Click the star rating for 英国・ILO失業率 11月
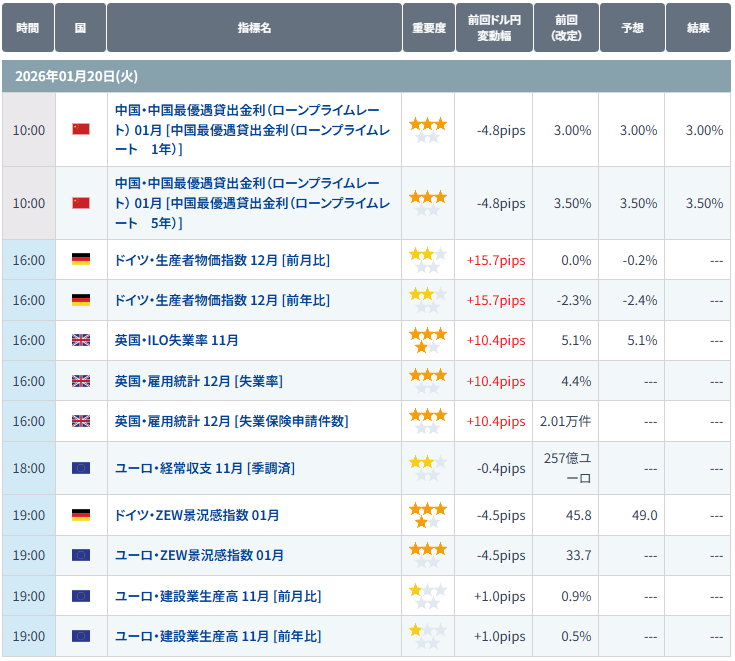 point(427,340)
